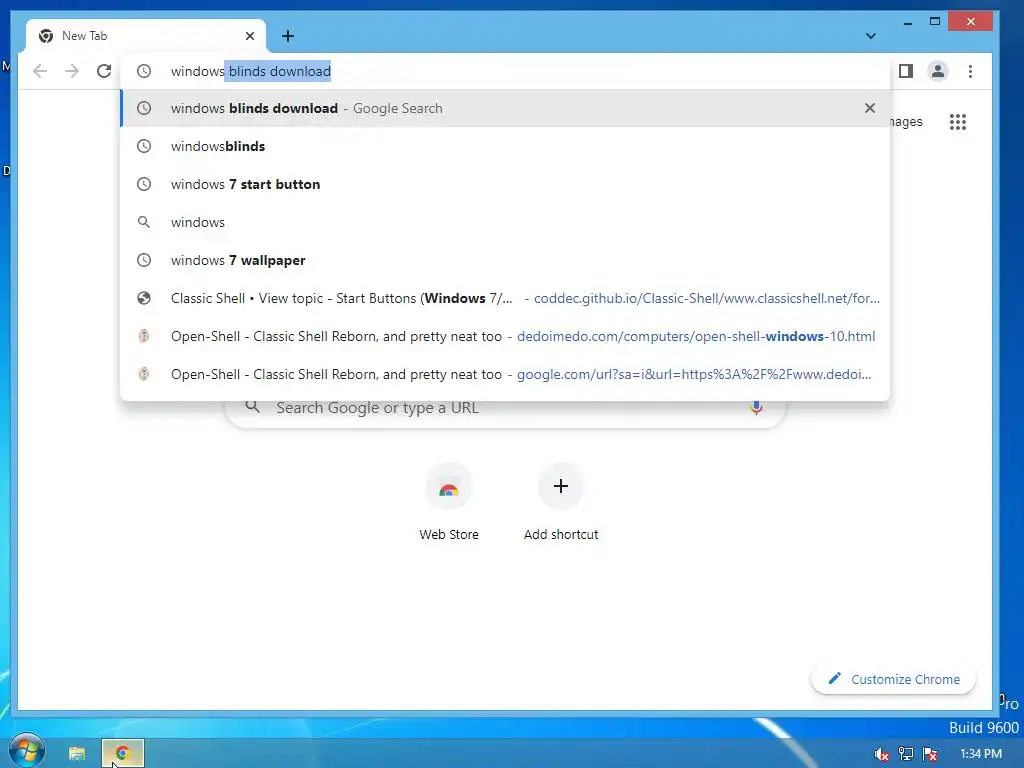Screen dimensions: 1024x768
Task: Open the Windows Start orb
Action: [x=27, y=751]
